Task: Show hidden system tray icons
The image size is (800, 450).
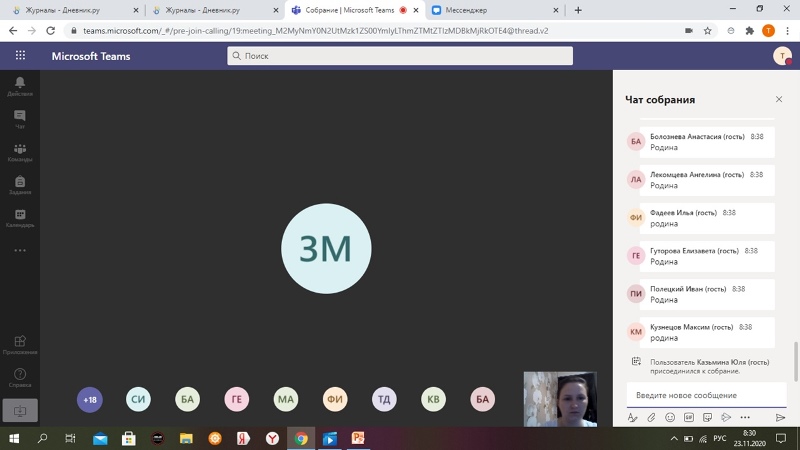Action: tap(673, 438)
